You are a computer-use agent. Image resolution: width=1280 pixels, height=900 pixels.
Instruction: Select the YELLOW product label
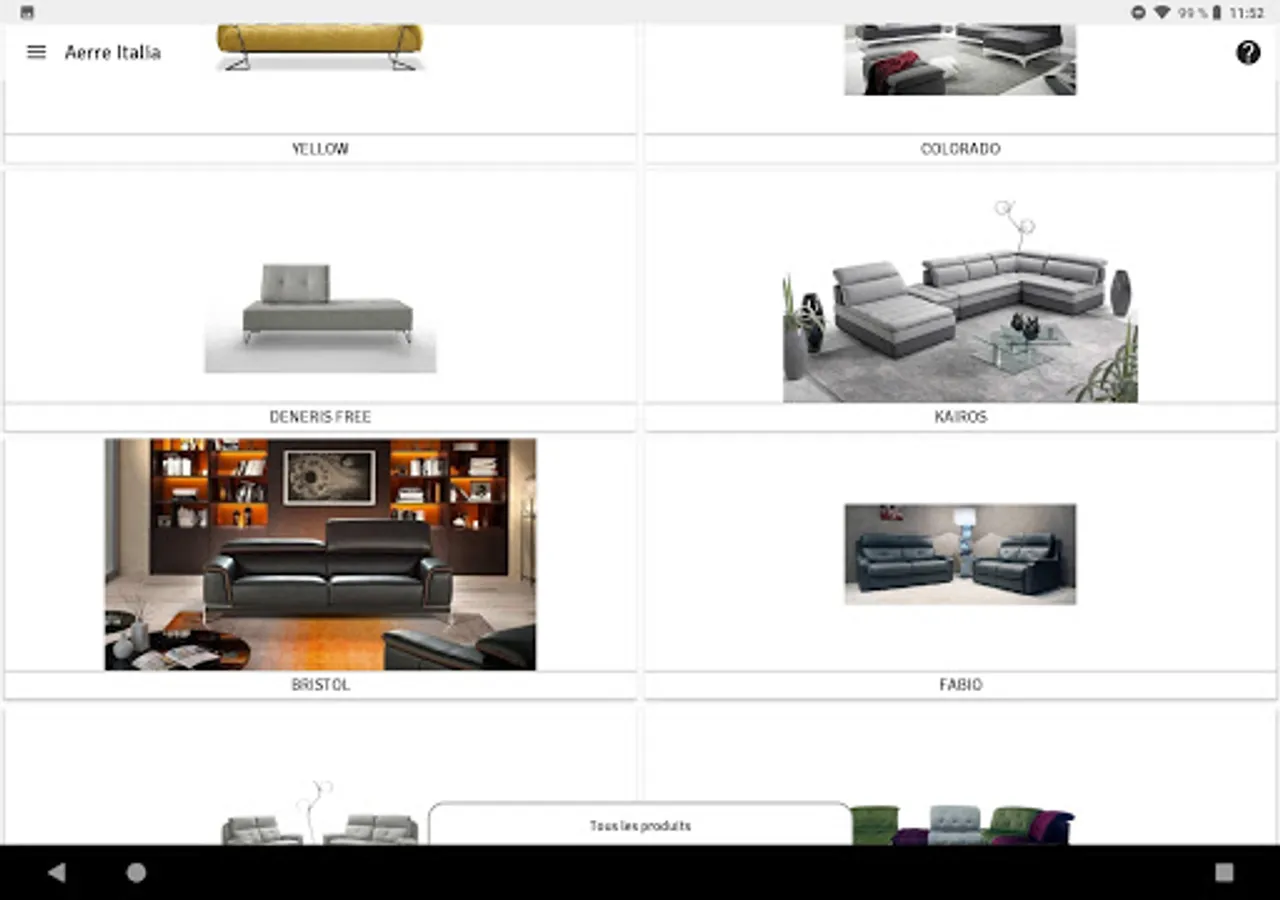point(320,149)
